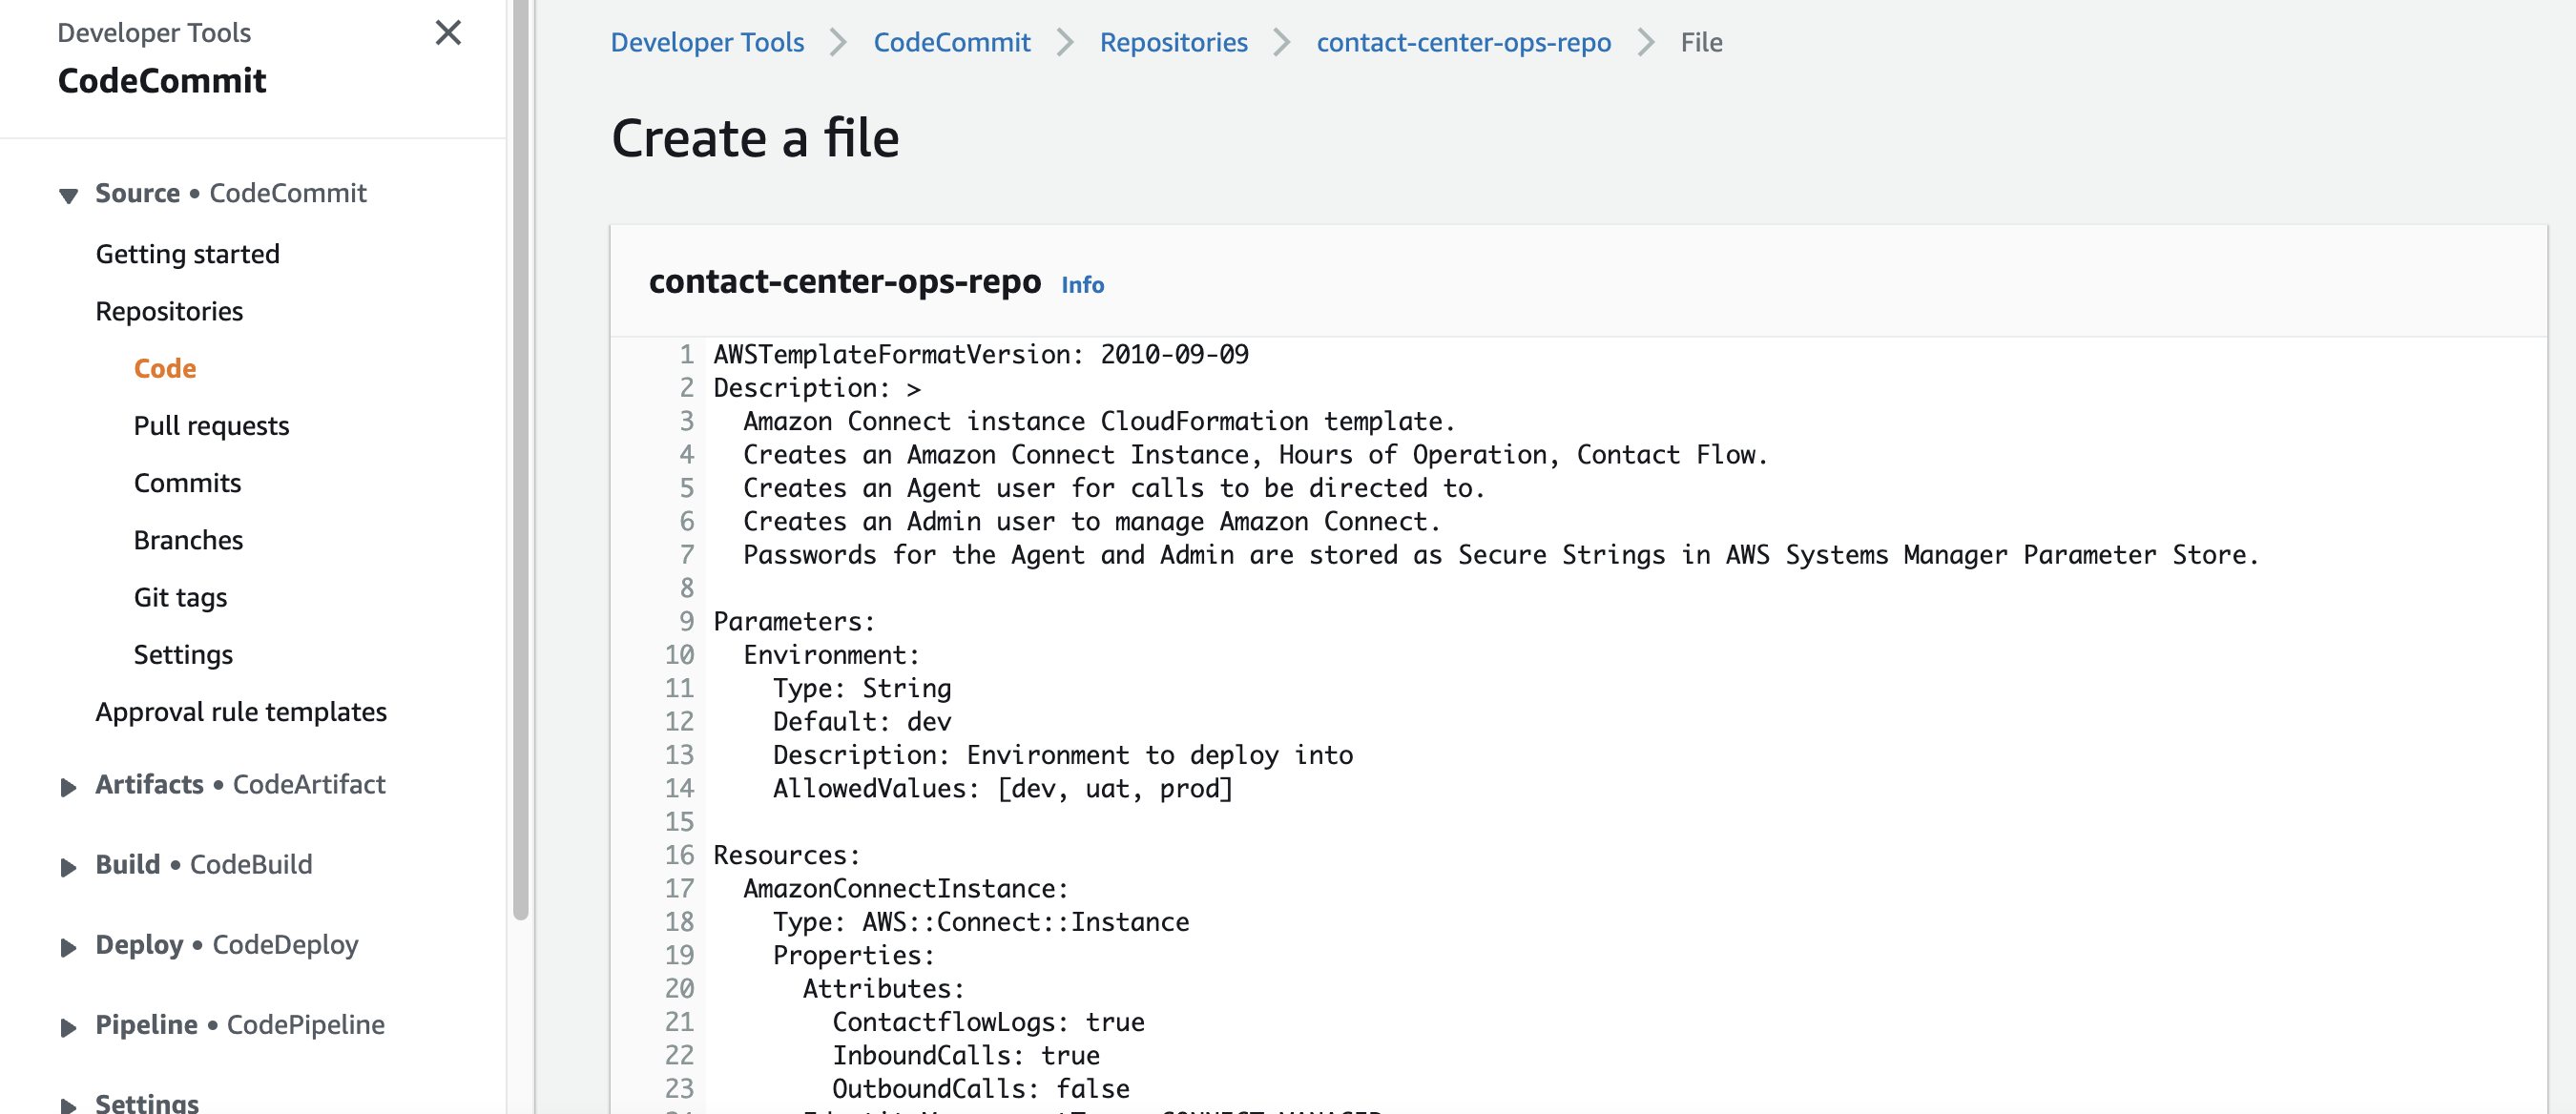Open Approval rule templates
Screen dimensions: 2576x1114
(x=241, y=711)
